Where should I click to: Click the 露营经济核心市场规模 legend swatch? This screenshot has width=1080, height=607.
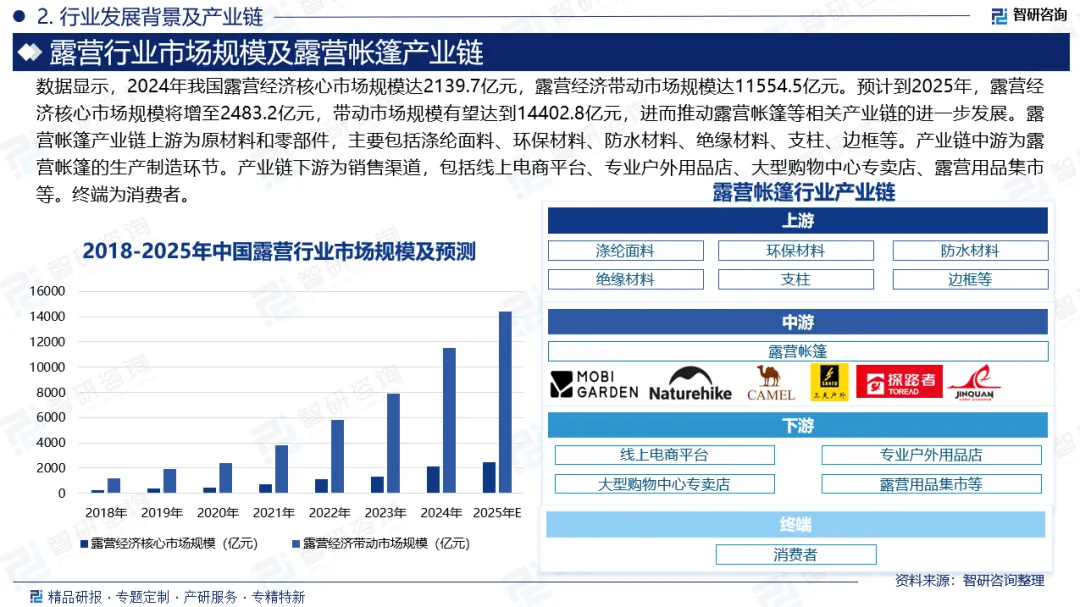[x=85, y=544]
